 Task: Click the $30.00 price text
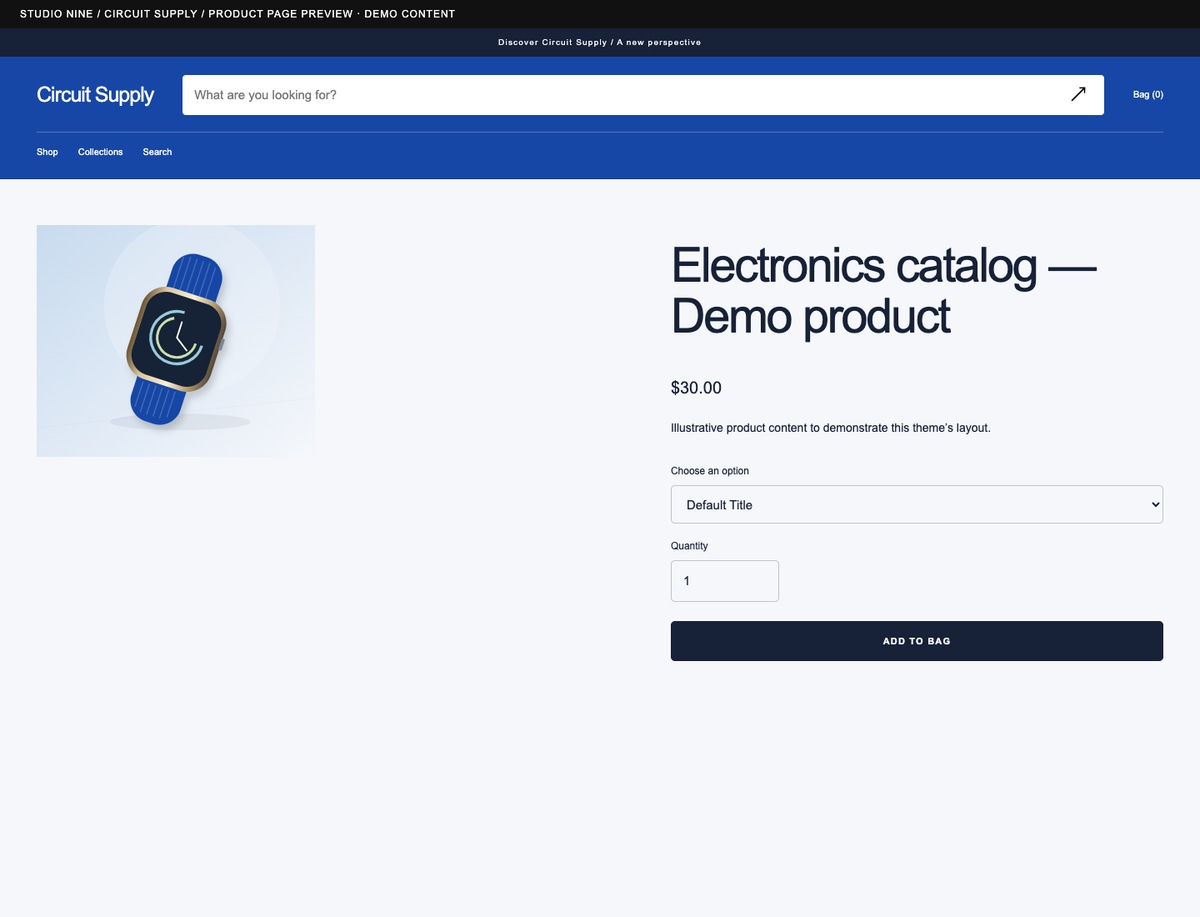point(696,388)
